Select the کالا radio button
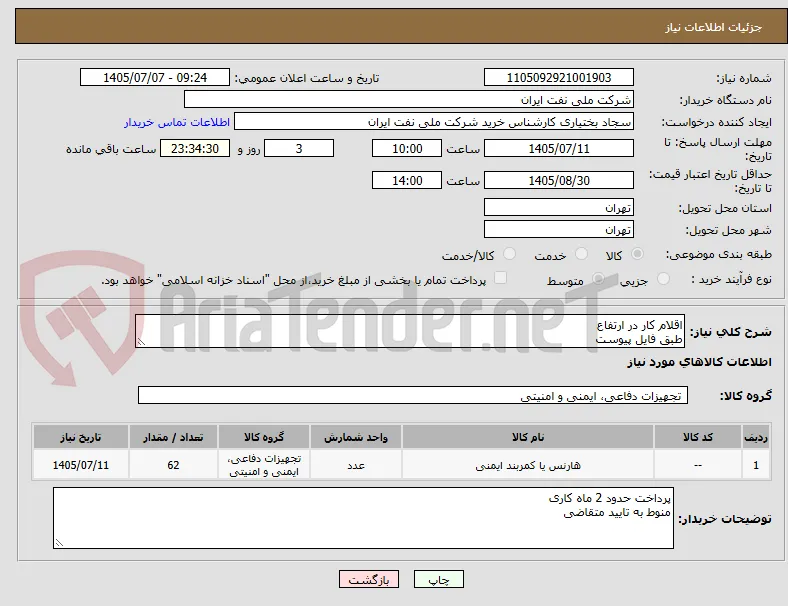 click(637, 254)
